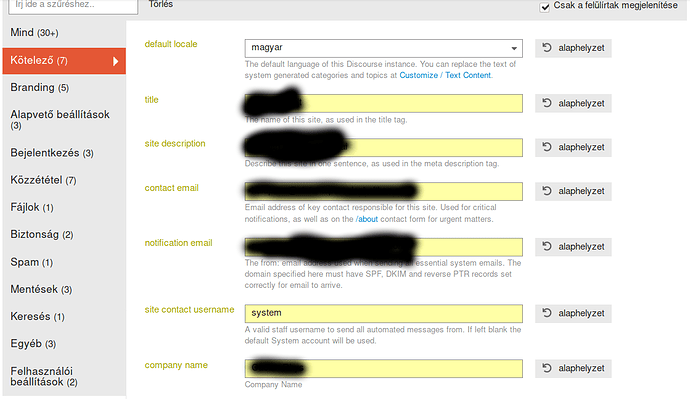Select the Kötelező (7) category
The image size is (690, 399).
point(64,61)
